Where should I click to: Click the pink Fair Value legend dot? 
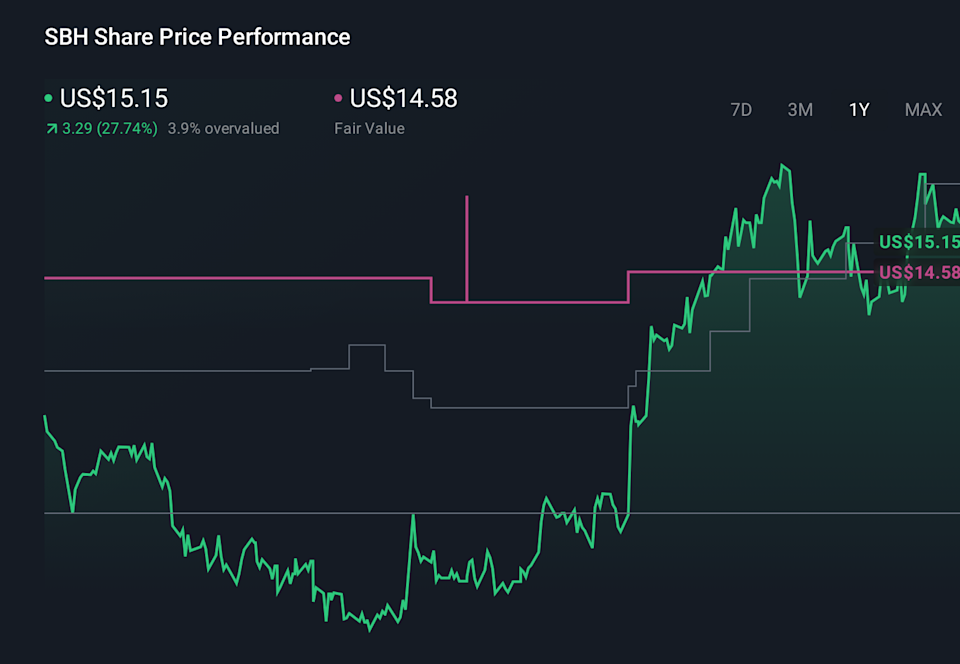[x=337, y=99]
